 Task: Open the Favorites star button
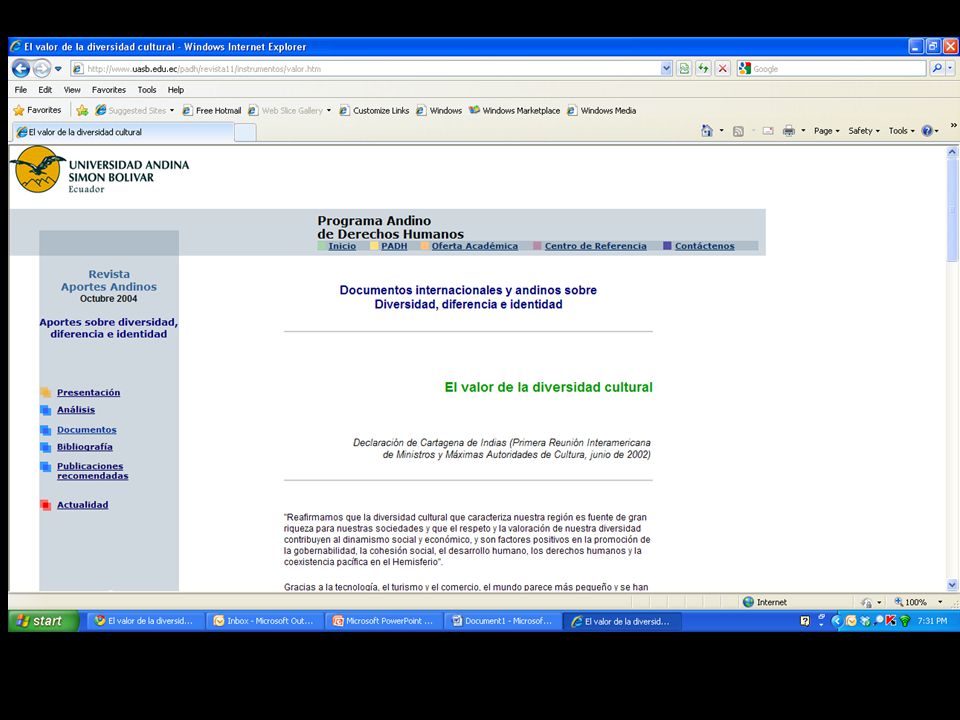[37, 110]
